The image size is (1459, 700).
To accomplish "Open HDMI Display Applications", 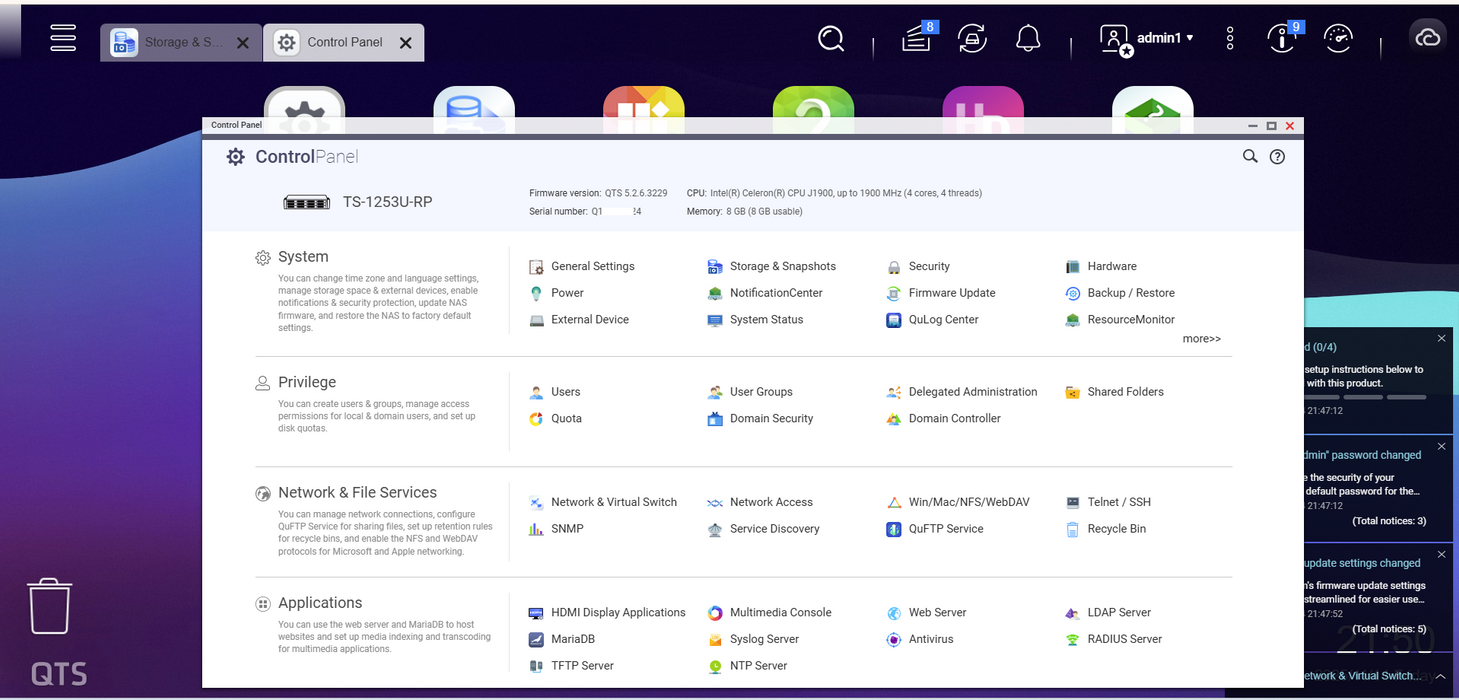I will (606, 613).
